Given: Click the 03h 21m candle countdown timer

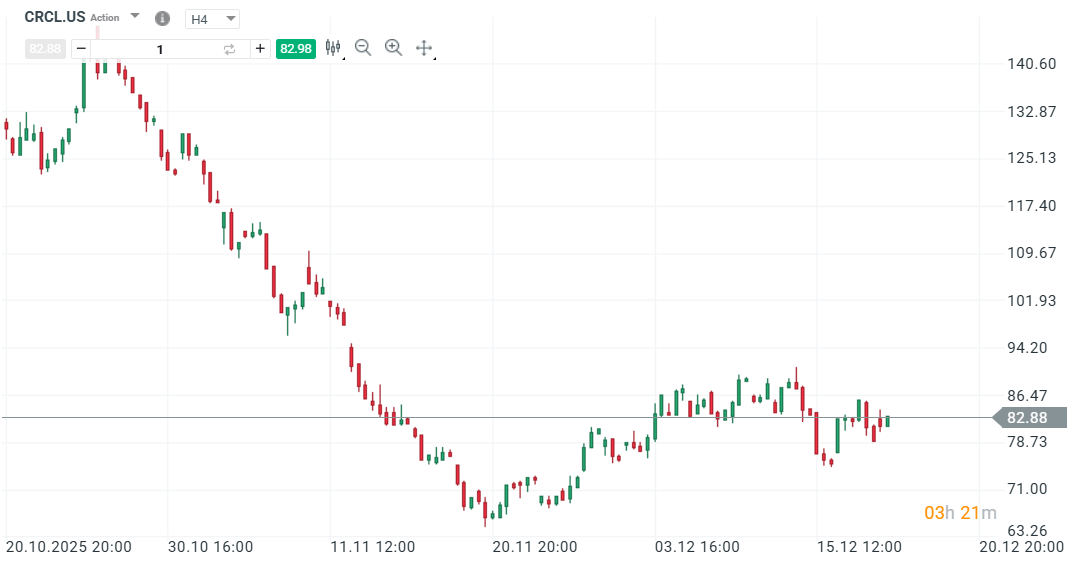Looking at the screenshot, I should 959,513.
